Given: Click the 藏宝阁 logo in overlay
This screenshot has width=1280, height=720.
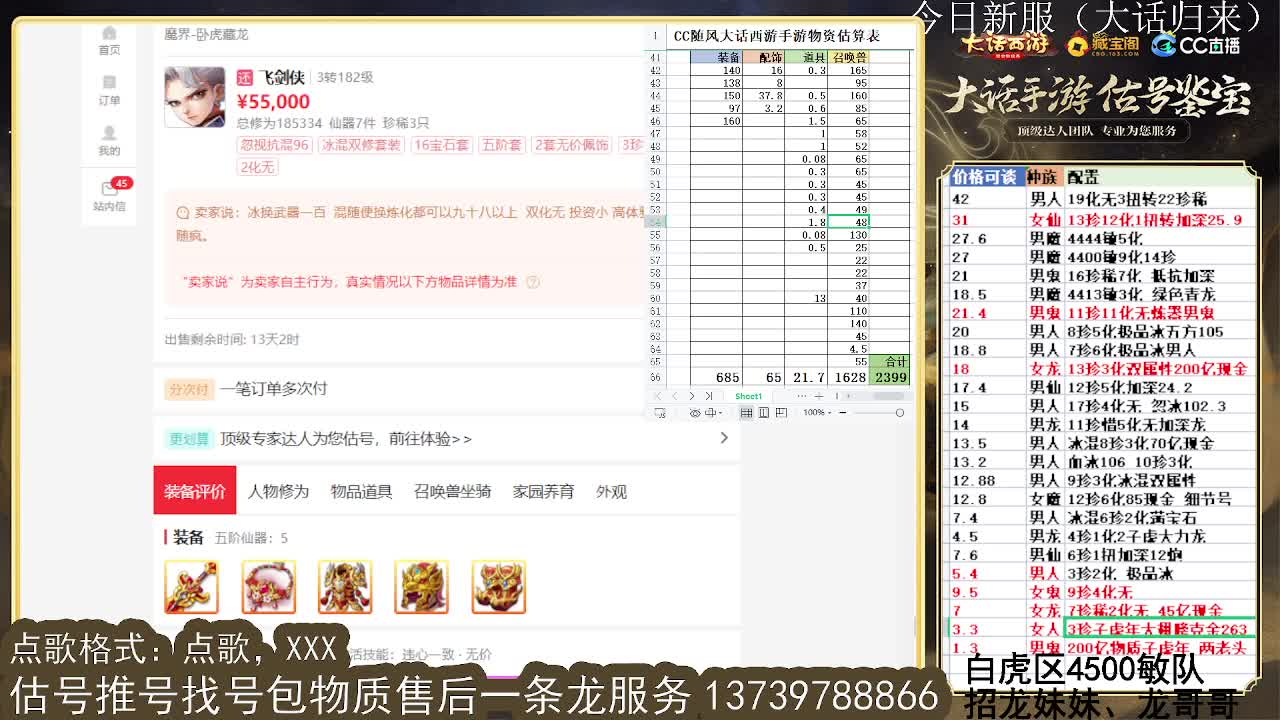Looking at the screenshot, I should click(1102, 44).
